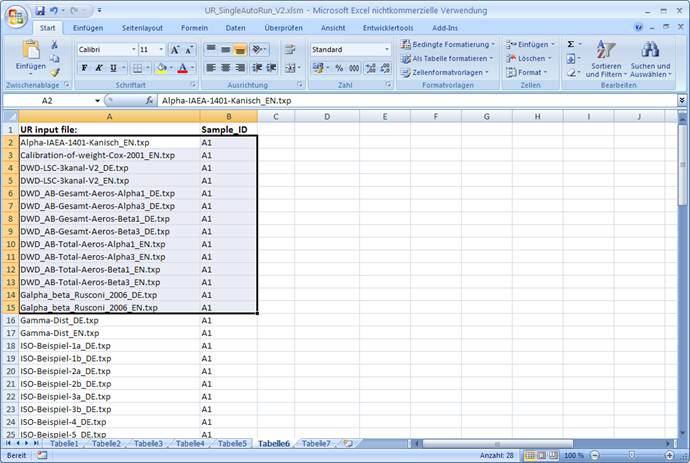Click the Office button logo
The height and width of the screenshot is (463, 690).
[x=14, y=17]
